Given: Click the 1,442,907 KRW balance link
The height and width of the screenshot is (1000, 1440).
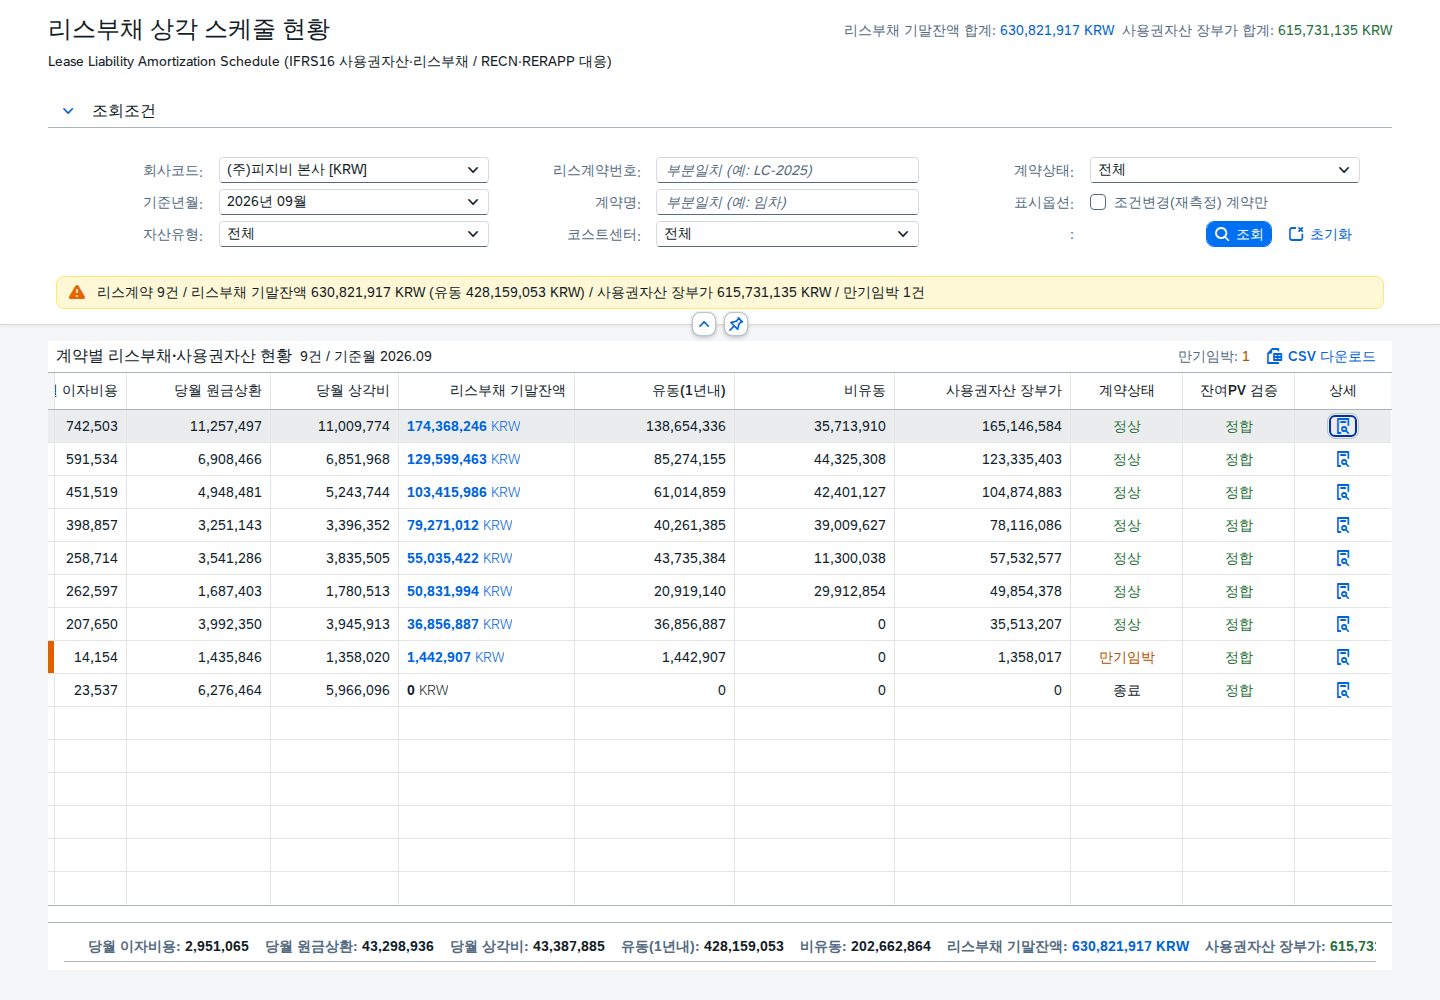Looking at the screenshot, I should tap(455, 657).
